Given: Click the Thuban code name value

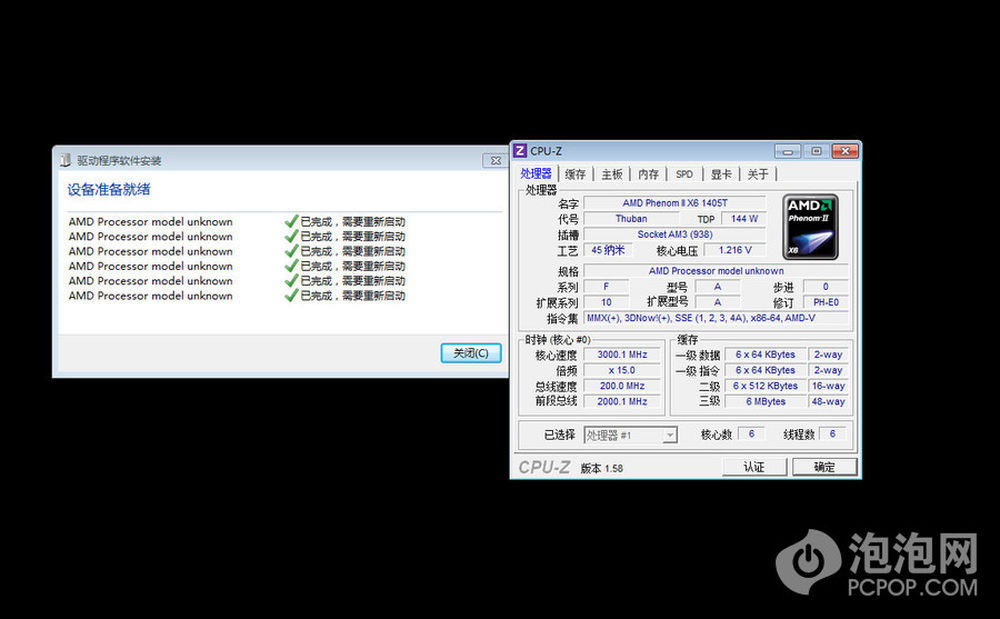Looking at the screenshot, I should (631, 219).
